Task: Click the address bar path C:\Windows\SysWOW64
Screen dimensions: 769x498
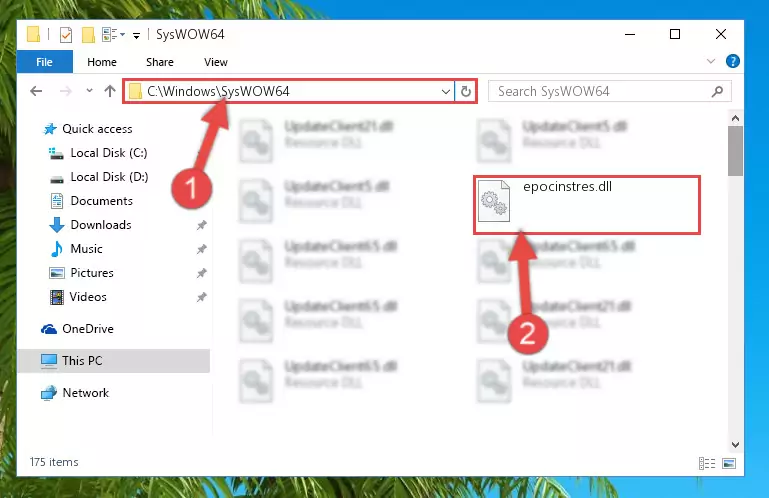Action: (x=218, y=91)
